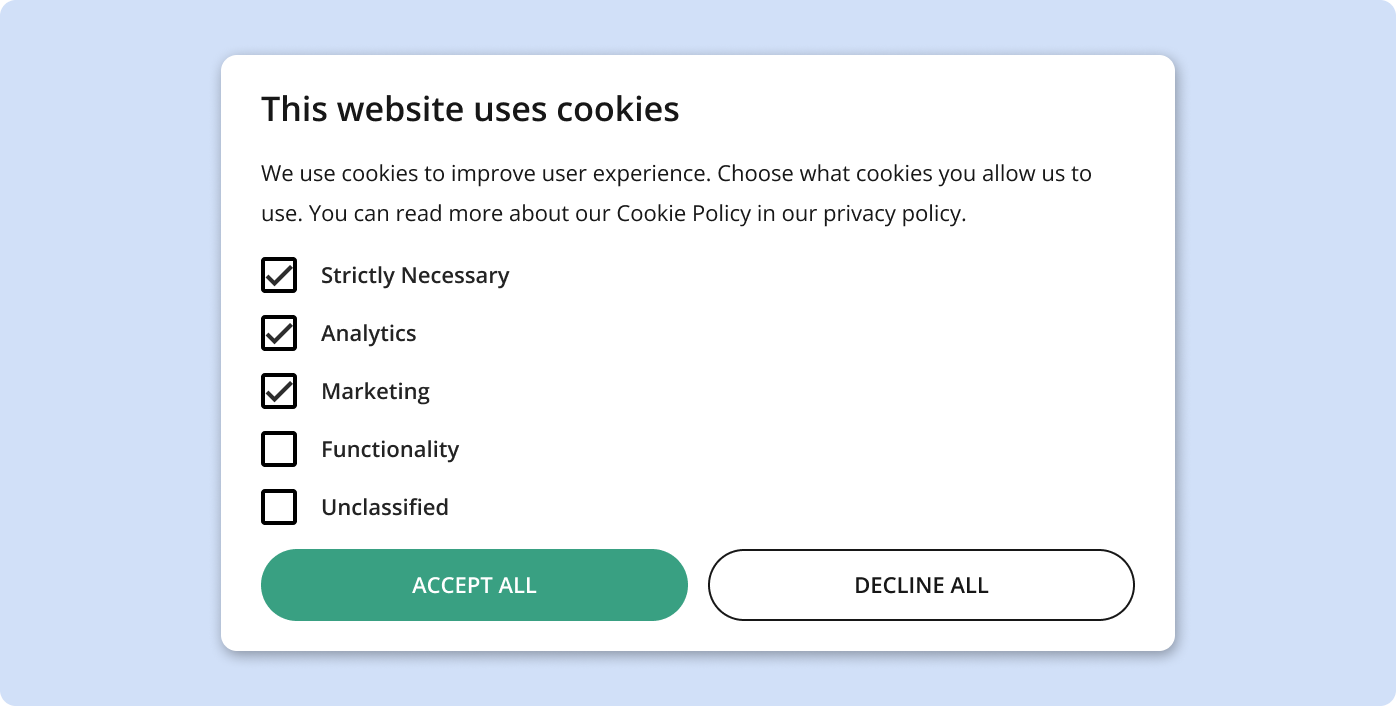The width and height of the screenshot is (1396, 706).
Task: Click the Analytics label text
Action: coord(368,333)
